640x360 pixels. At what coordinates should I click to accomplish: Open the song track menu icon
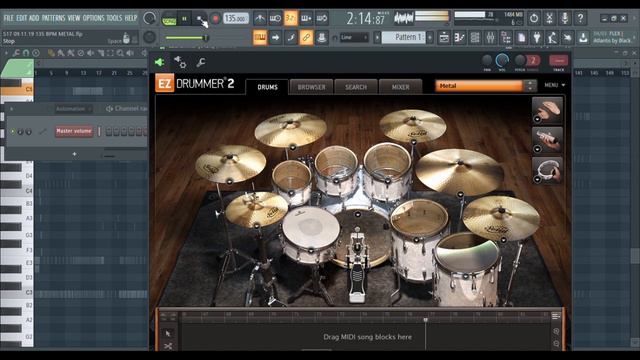[556, 316]
